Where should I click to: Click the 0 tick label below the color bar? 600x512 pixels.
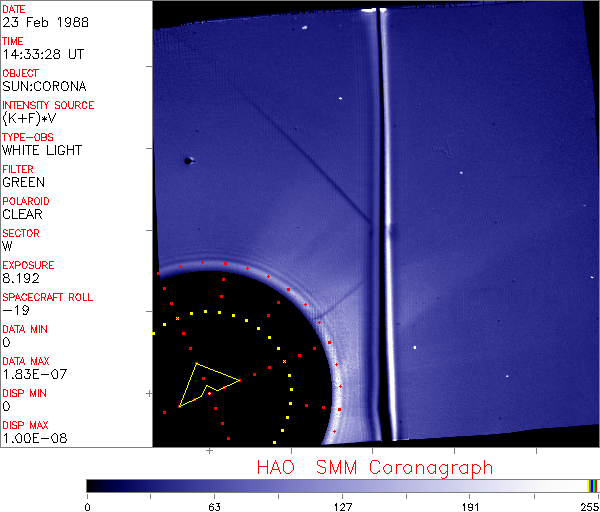coord(88,507)
